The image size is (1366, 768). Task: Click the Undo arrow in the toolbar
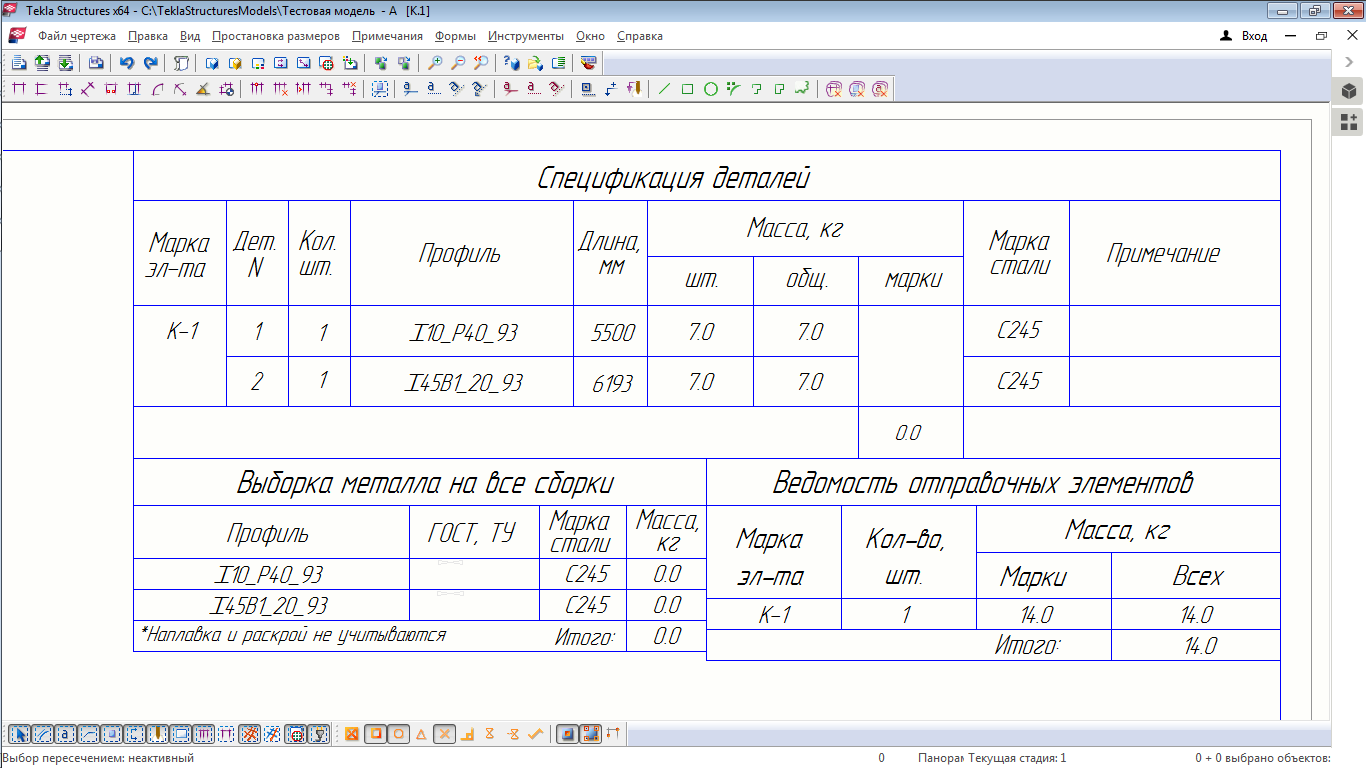click(x=127, y=63)
